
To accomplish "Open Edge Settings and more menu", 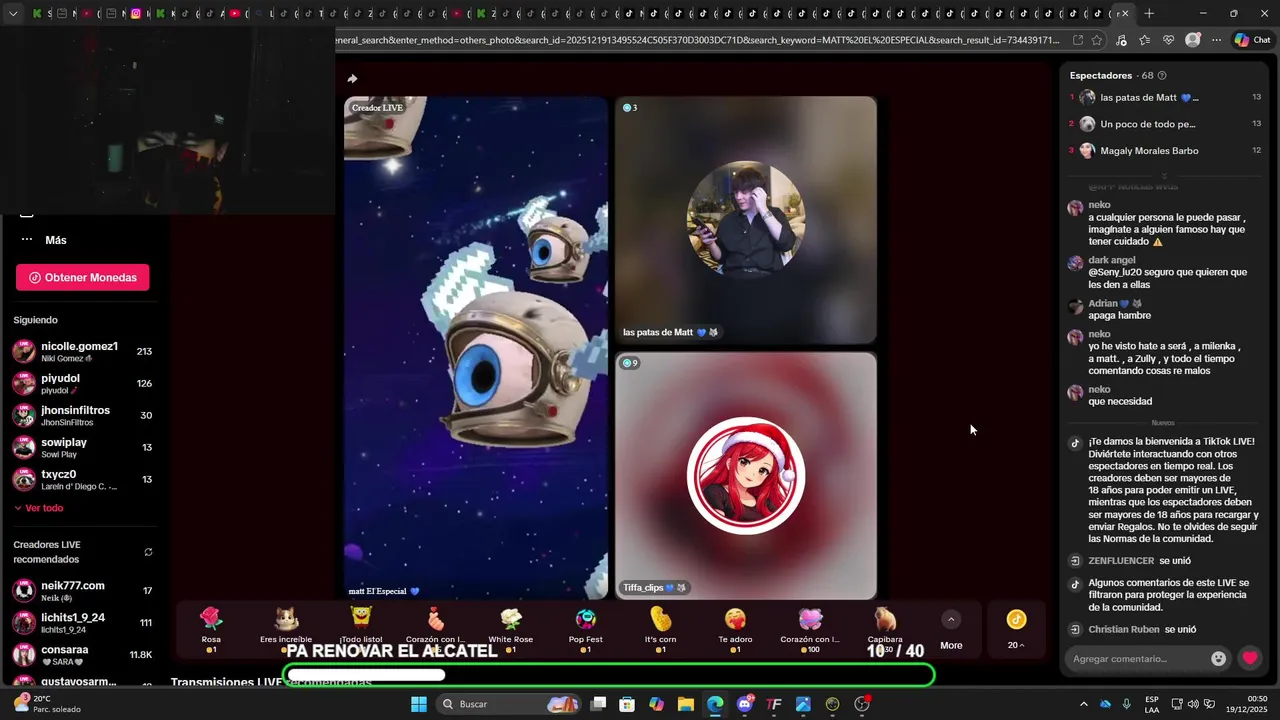I will [x=1216, y=40].
